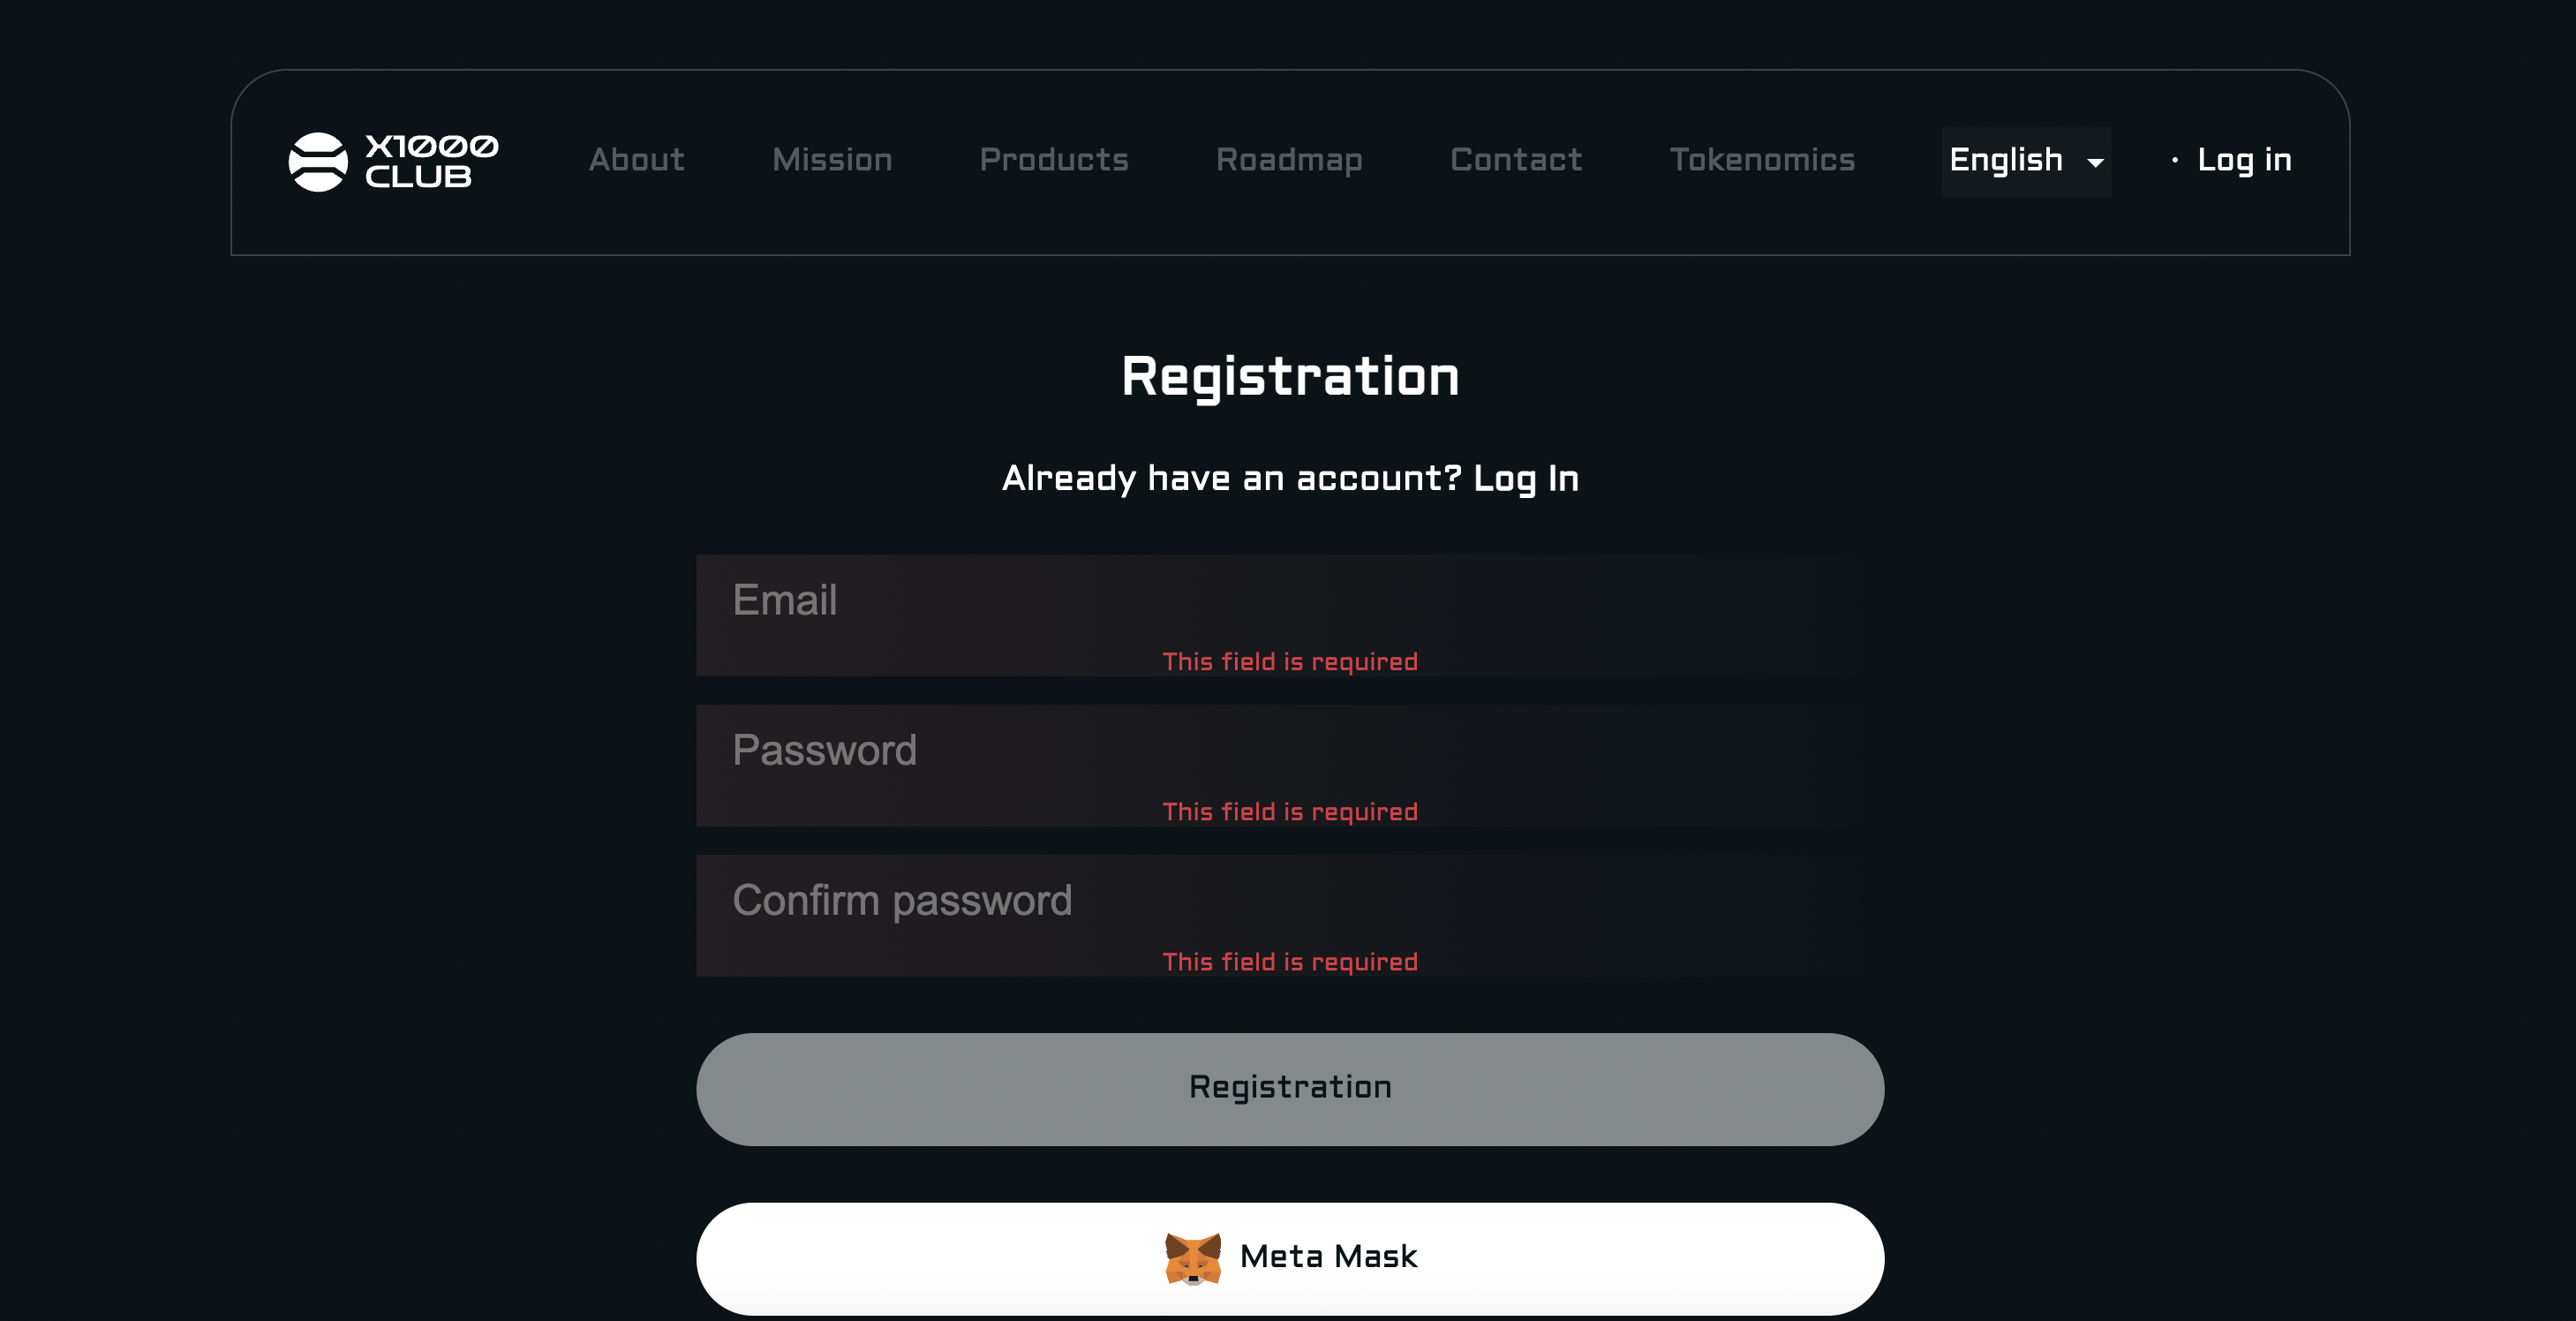The width and height of the screenshot is (2576, 1321).
Task: Connect with the Meta Mask button
Action: [1290, 1258]
